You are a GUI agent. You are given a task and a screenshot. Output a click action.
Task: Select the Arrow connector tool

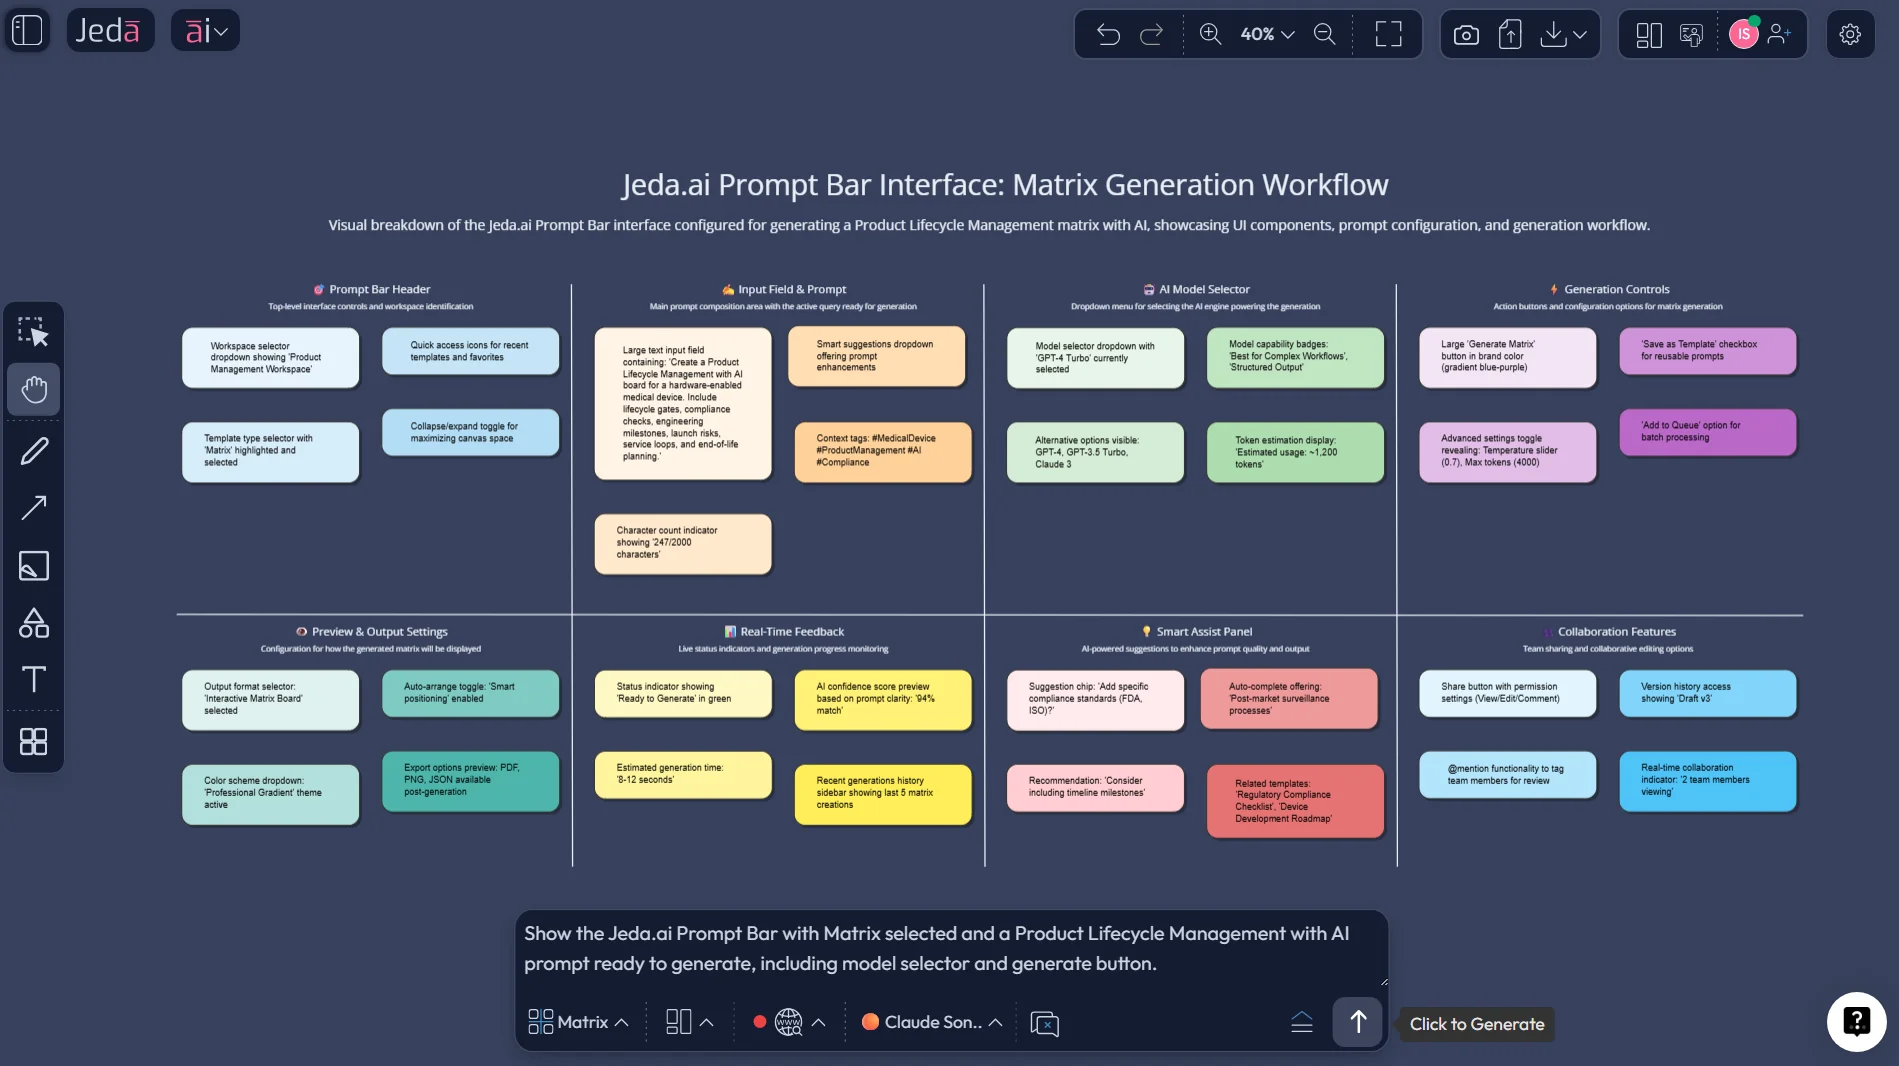click(34, 508)
